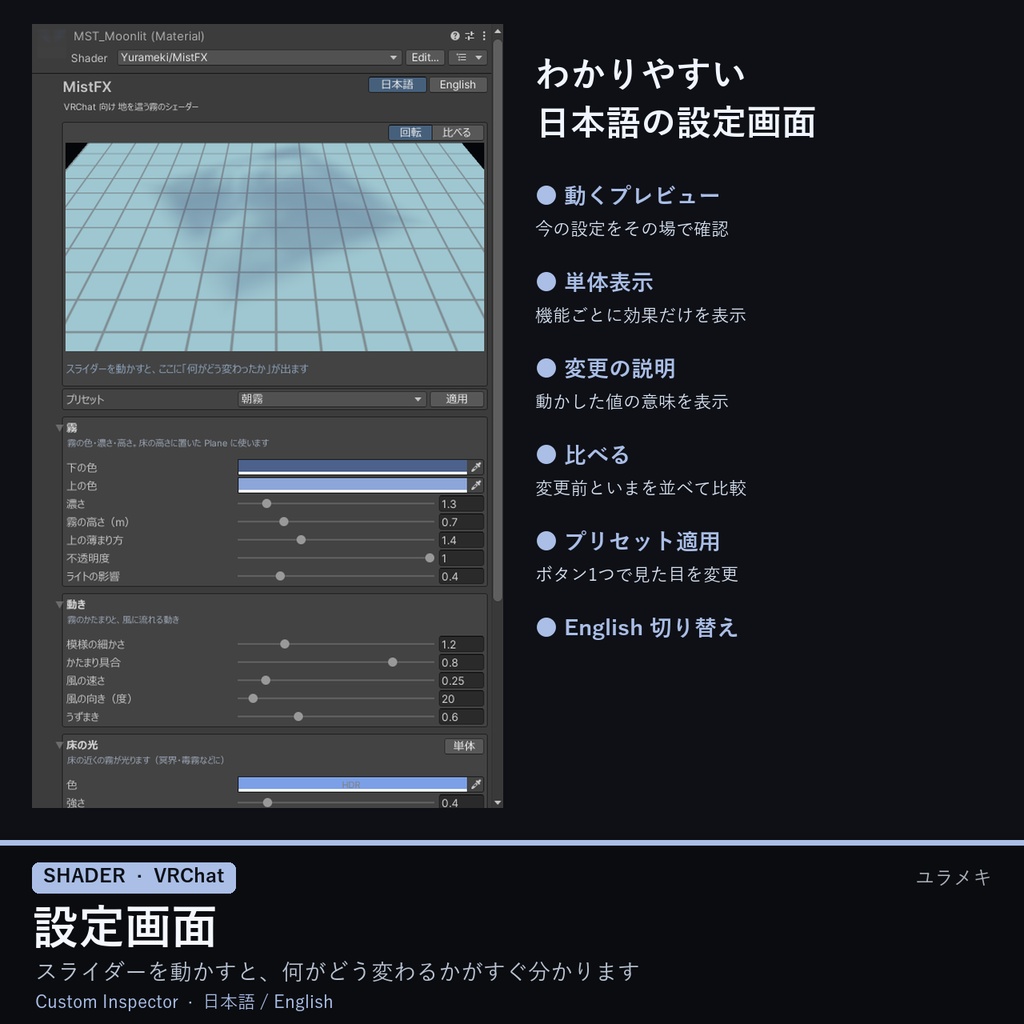Click the 濃さ slider handle
This screenshot has height=1024, width=1024.
click(x=266, y=504)
